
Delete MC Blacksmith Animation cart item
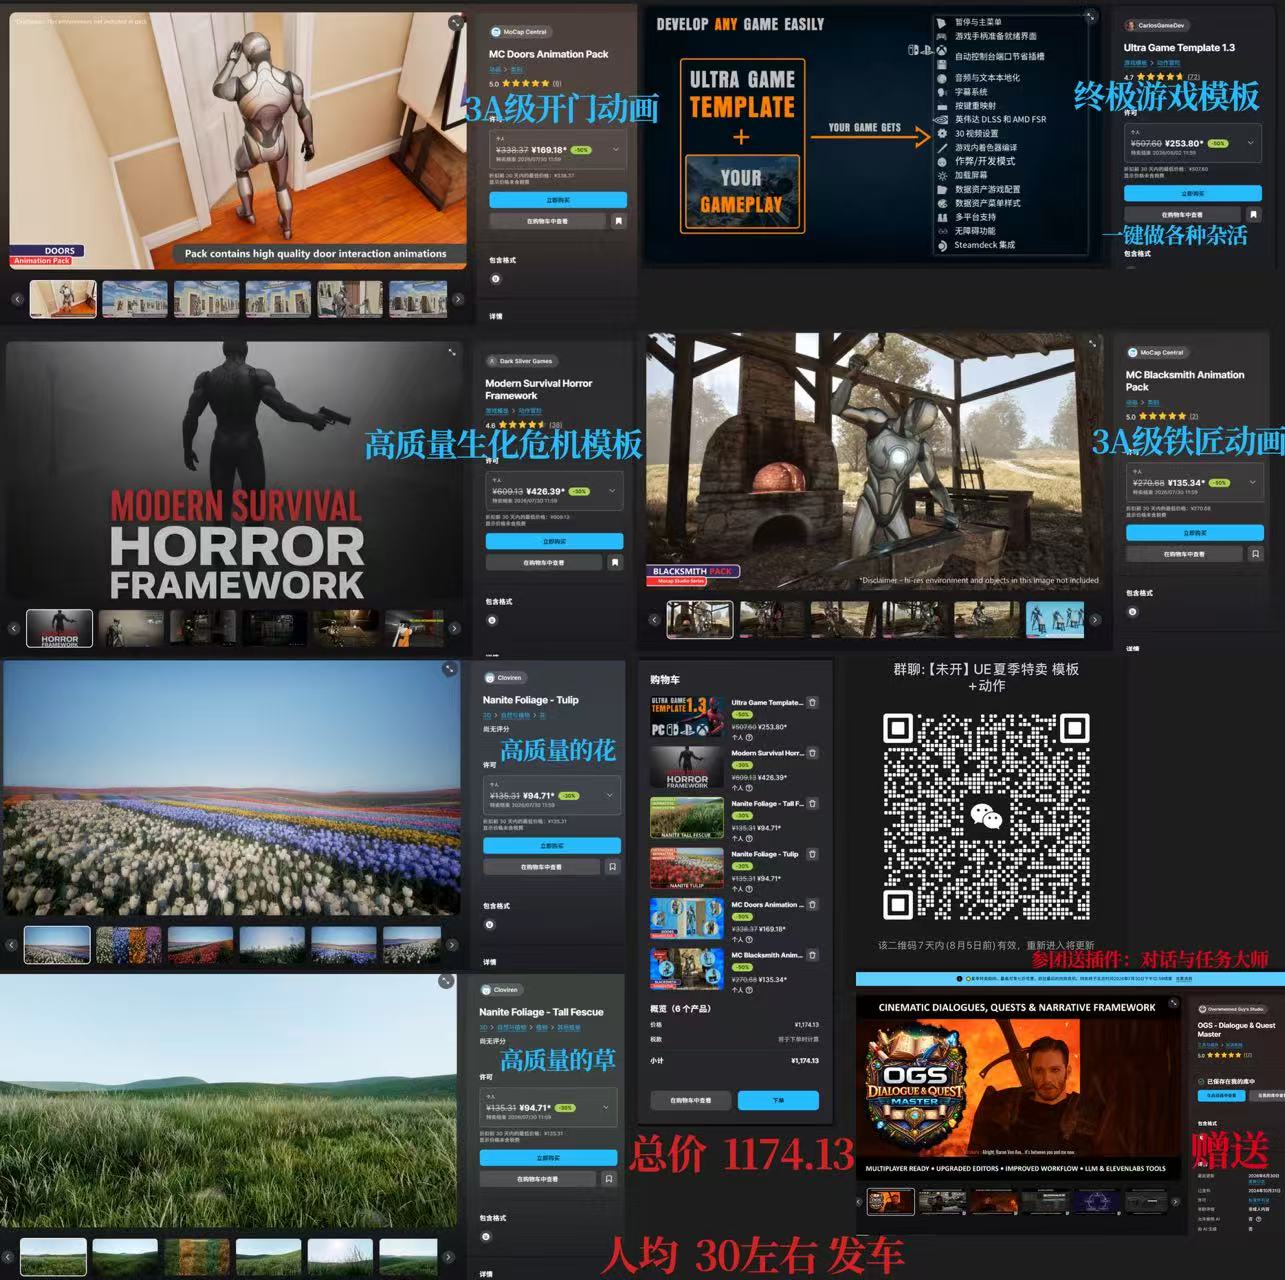812,955
